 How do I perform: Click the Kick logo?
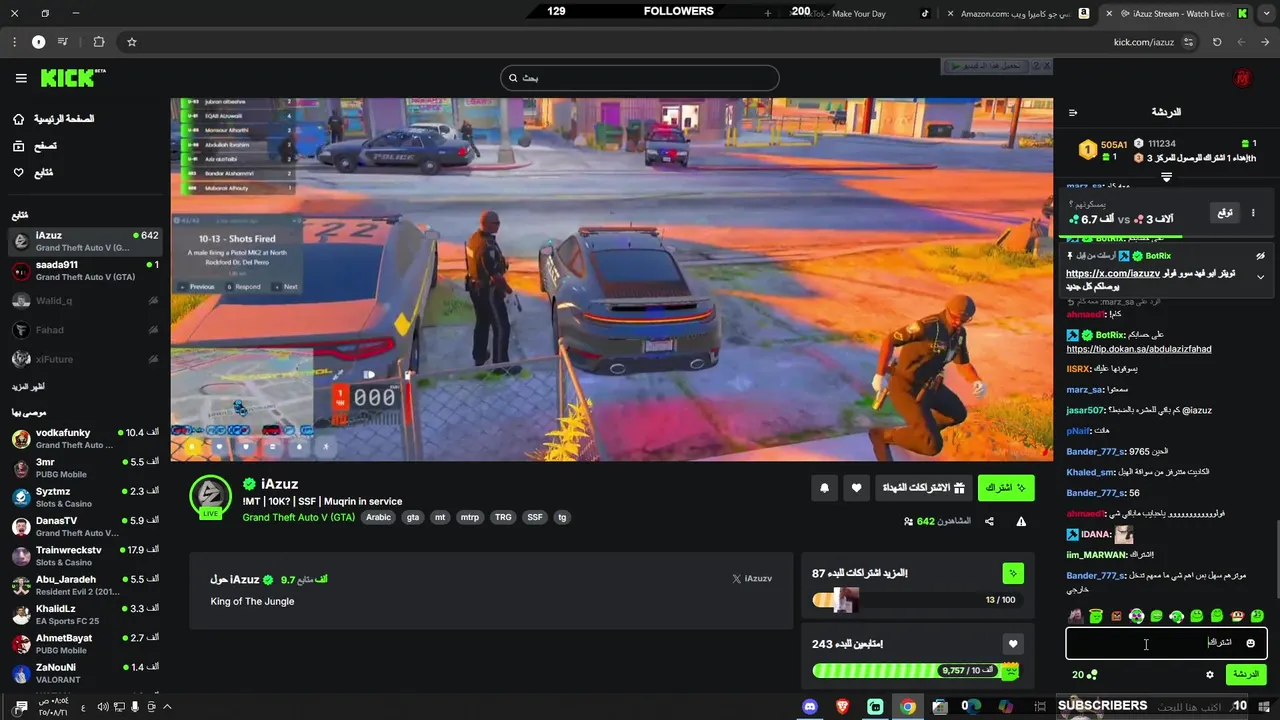[x=73, y=78]
